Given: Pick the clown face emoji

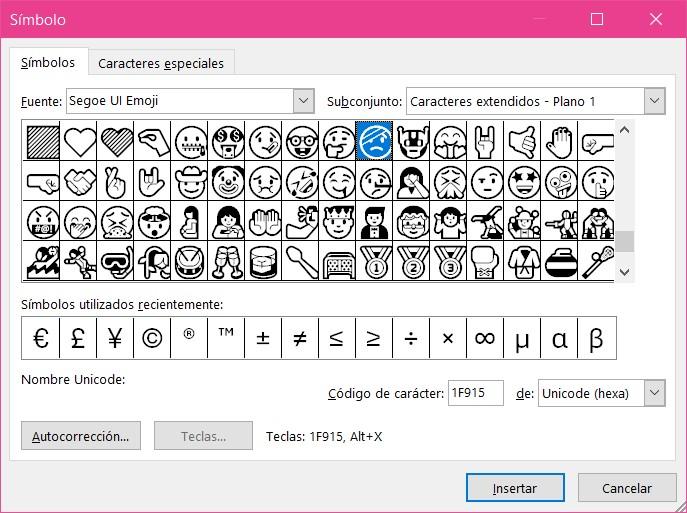Looking at the screenshot, I should 226,182.
